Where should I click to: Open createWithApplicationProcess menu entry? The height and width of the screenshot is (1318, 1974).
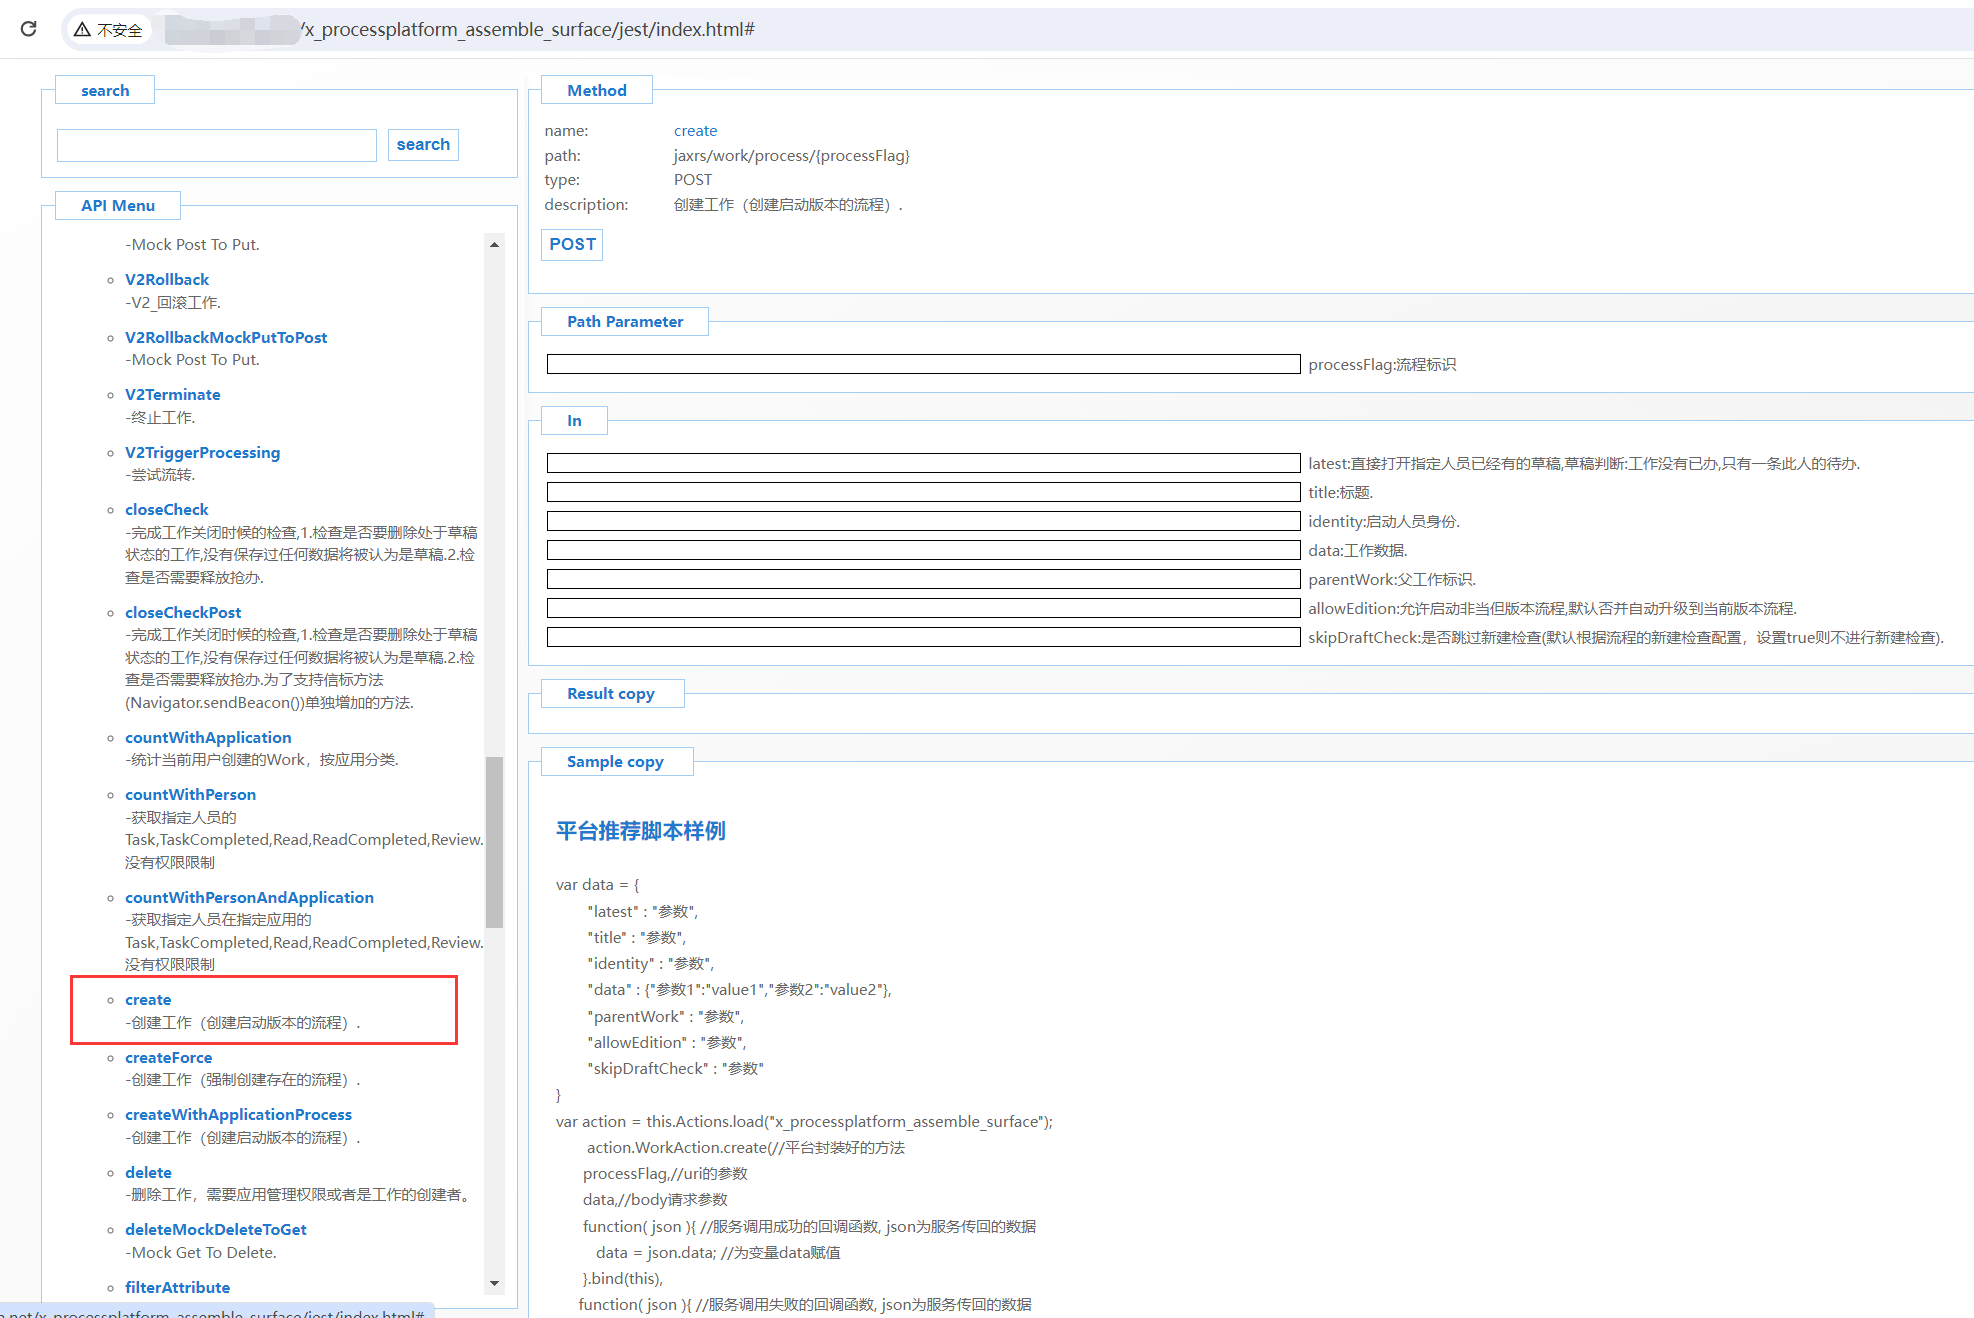pos(238,1114)
